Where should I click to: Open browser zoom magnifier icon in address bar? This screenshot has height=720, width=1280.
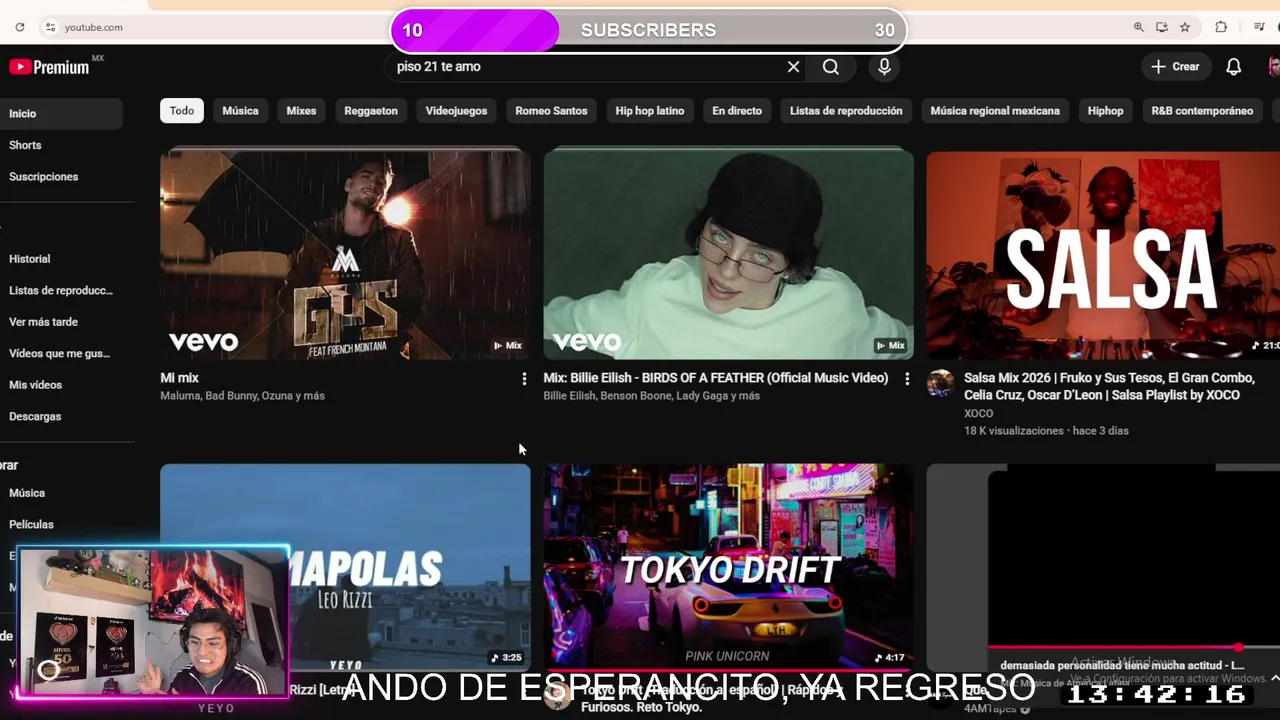point(1139,27)
